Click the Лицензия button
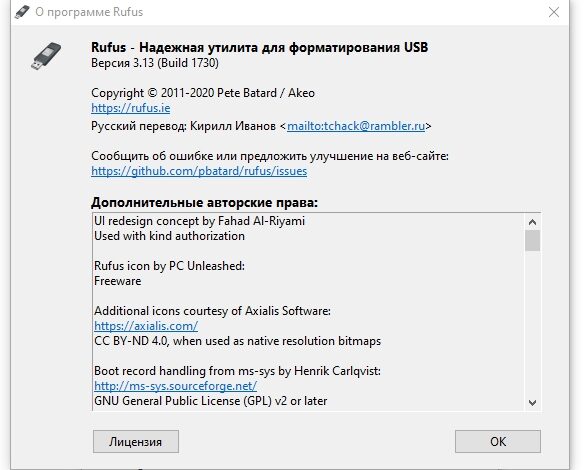 click(136, 442)
